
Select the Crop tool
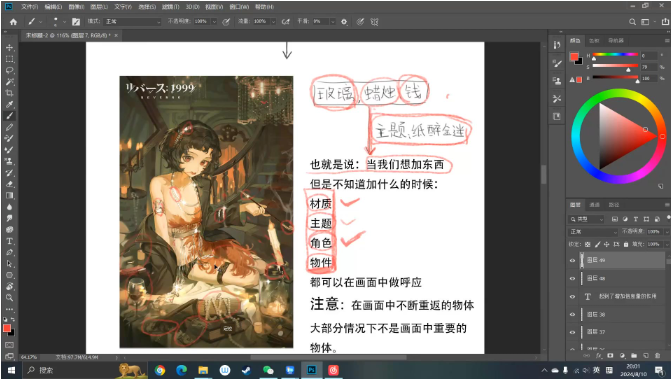[9, 93]
